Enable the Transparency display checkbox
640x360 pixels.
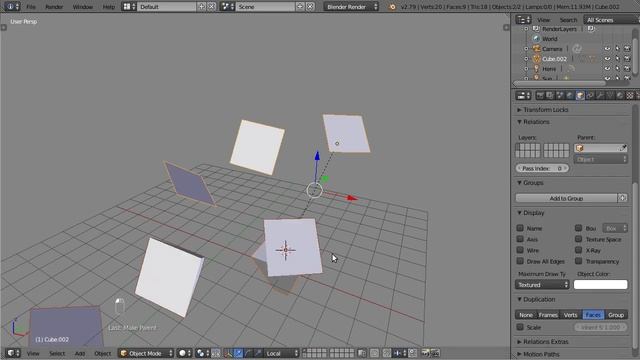[578, 261]
